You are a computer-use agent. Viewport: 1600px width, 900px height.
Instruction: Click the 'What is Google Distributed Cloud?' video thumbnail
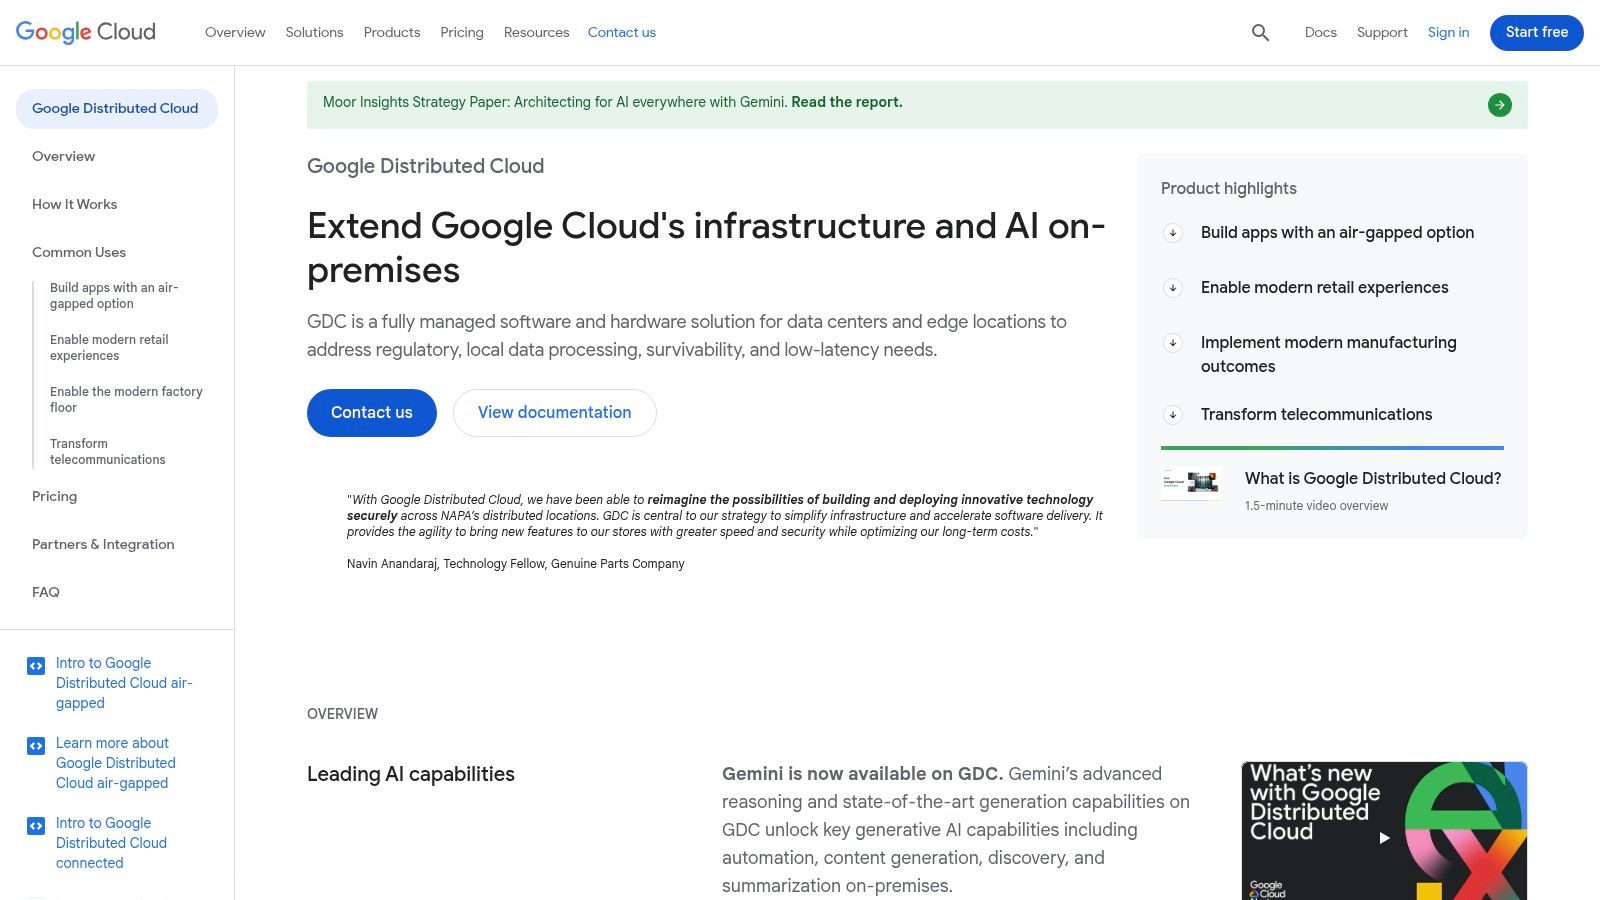pos(1191,483)
